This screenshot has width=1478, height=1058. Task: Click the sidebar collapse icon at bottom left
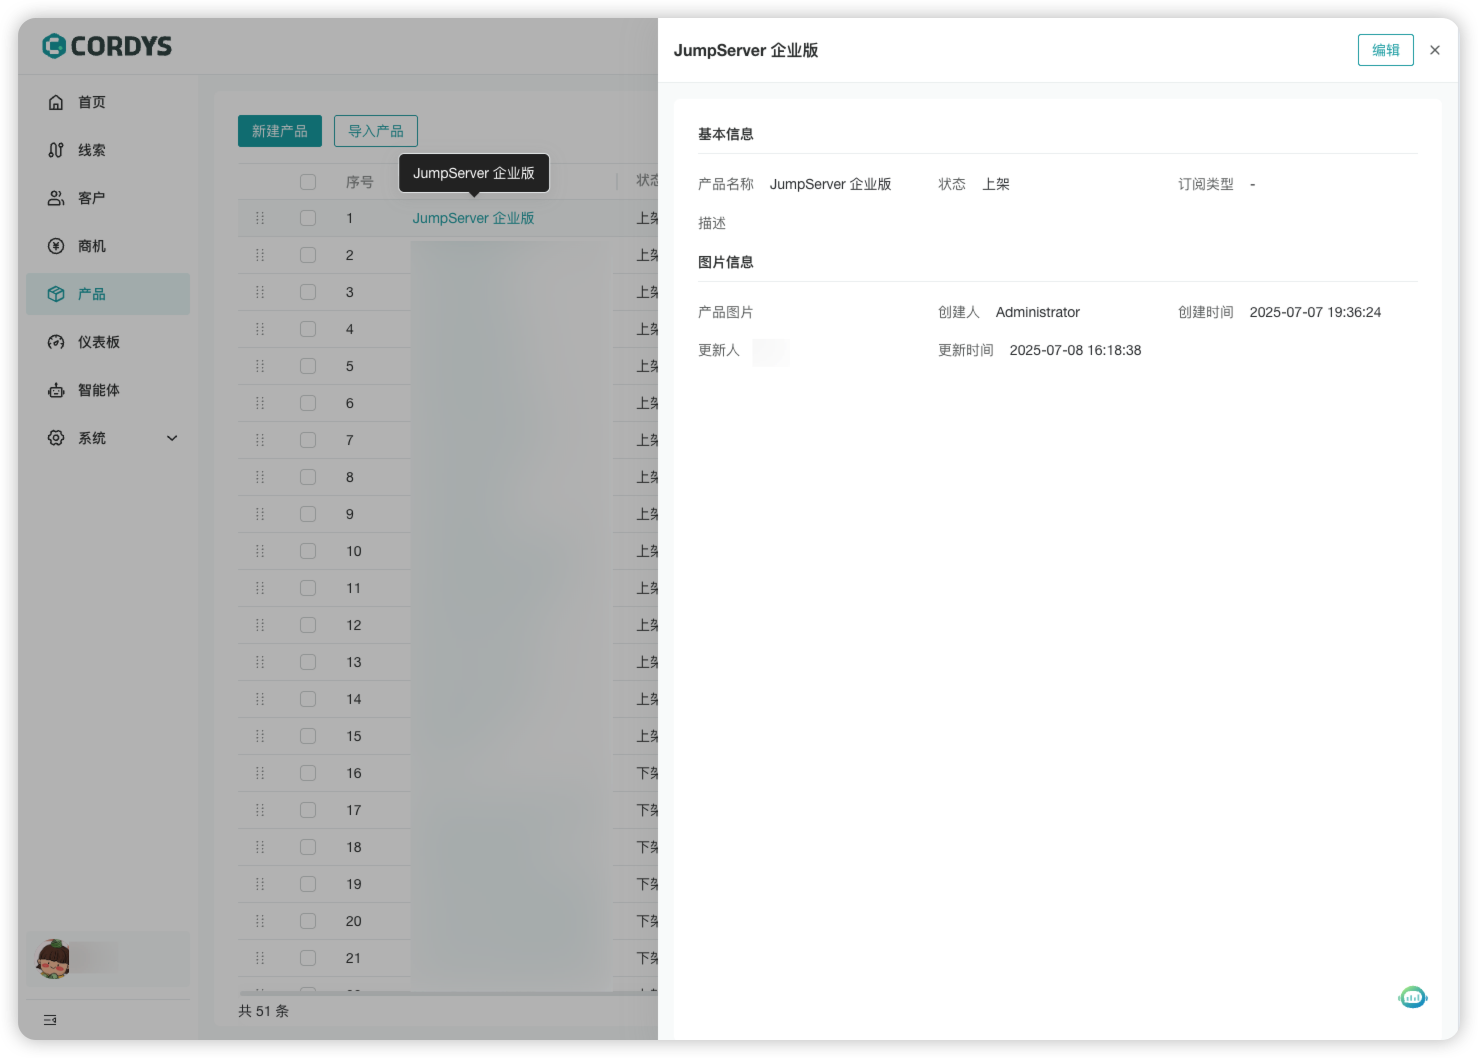[x=49, y=1020]
